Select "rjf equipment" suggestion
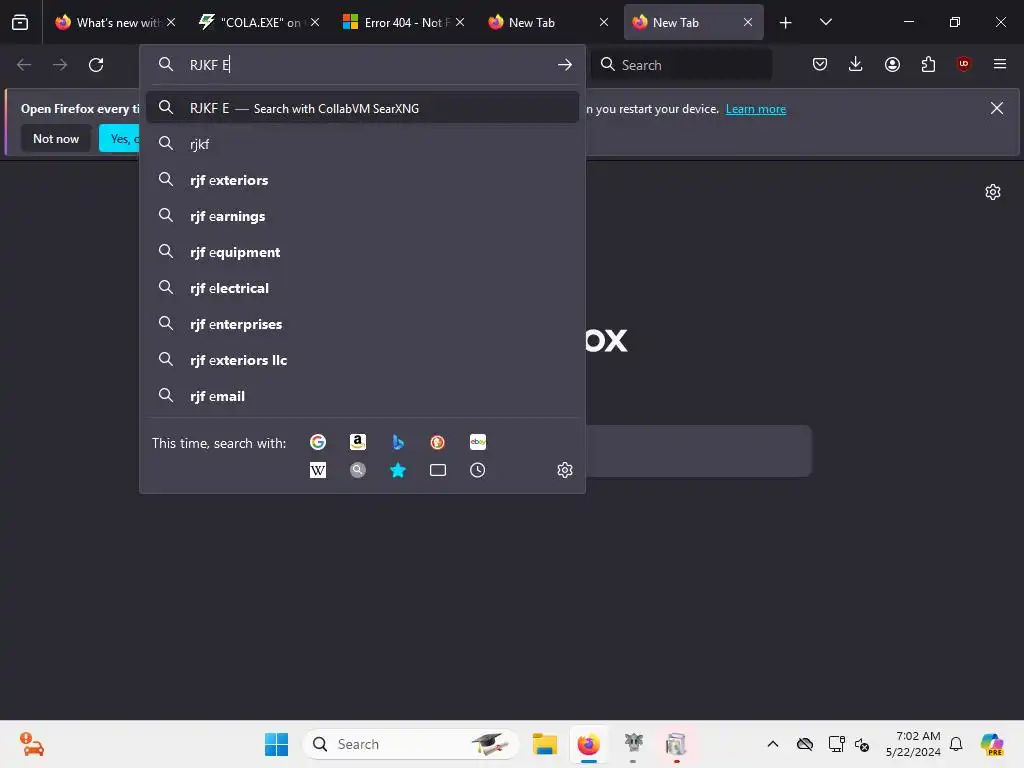Viewport: 1024px width, 768px height. point(362,252)
